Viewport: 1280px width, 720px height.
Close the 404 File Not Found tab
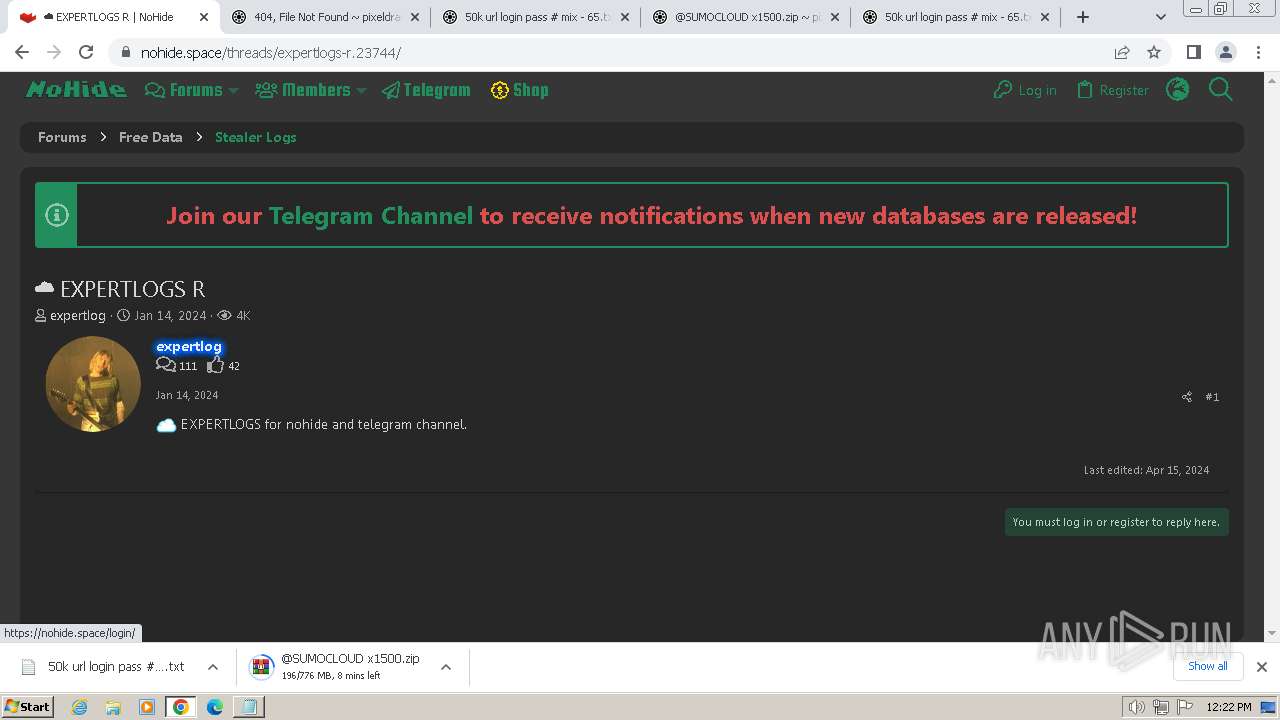pos(415,17)
